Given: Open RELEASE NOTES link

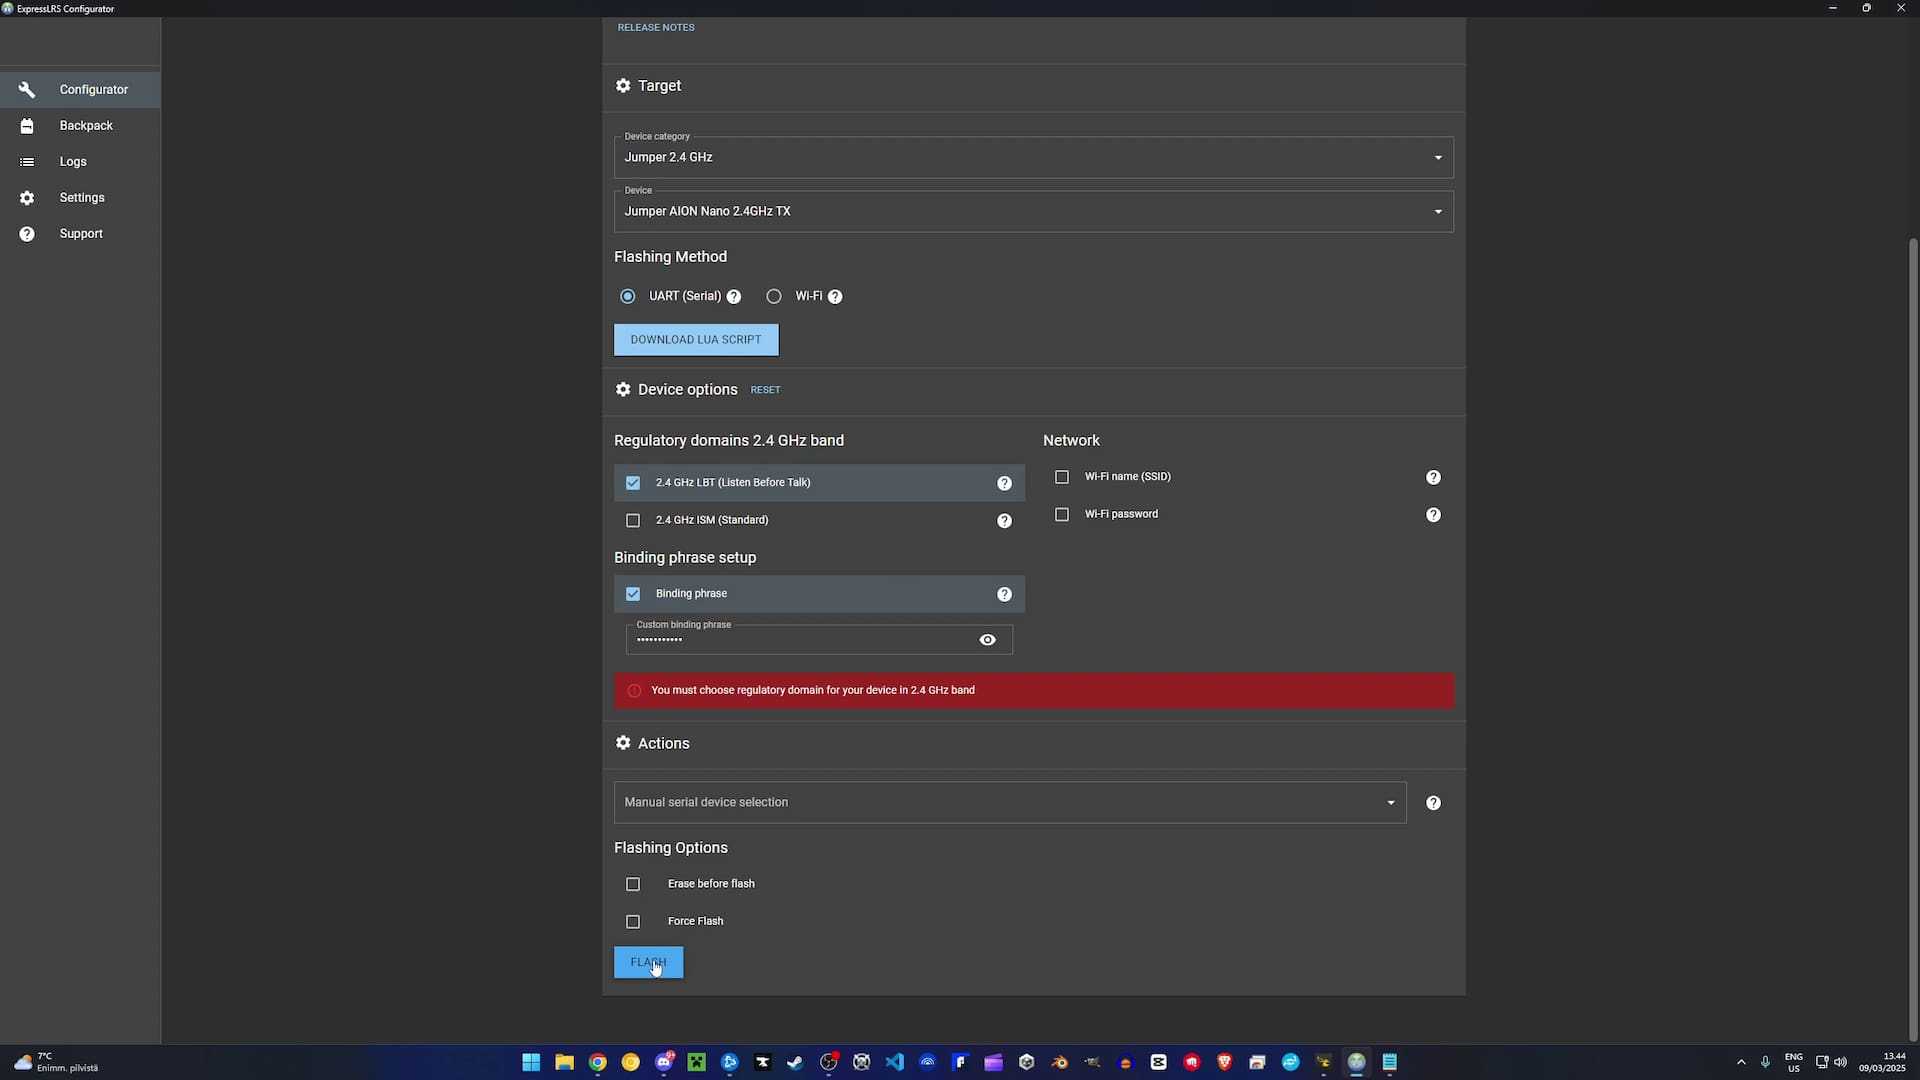Looking at the screenshot, I should pyautogui.click(x=656, y=28).
